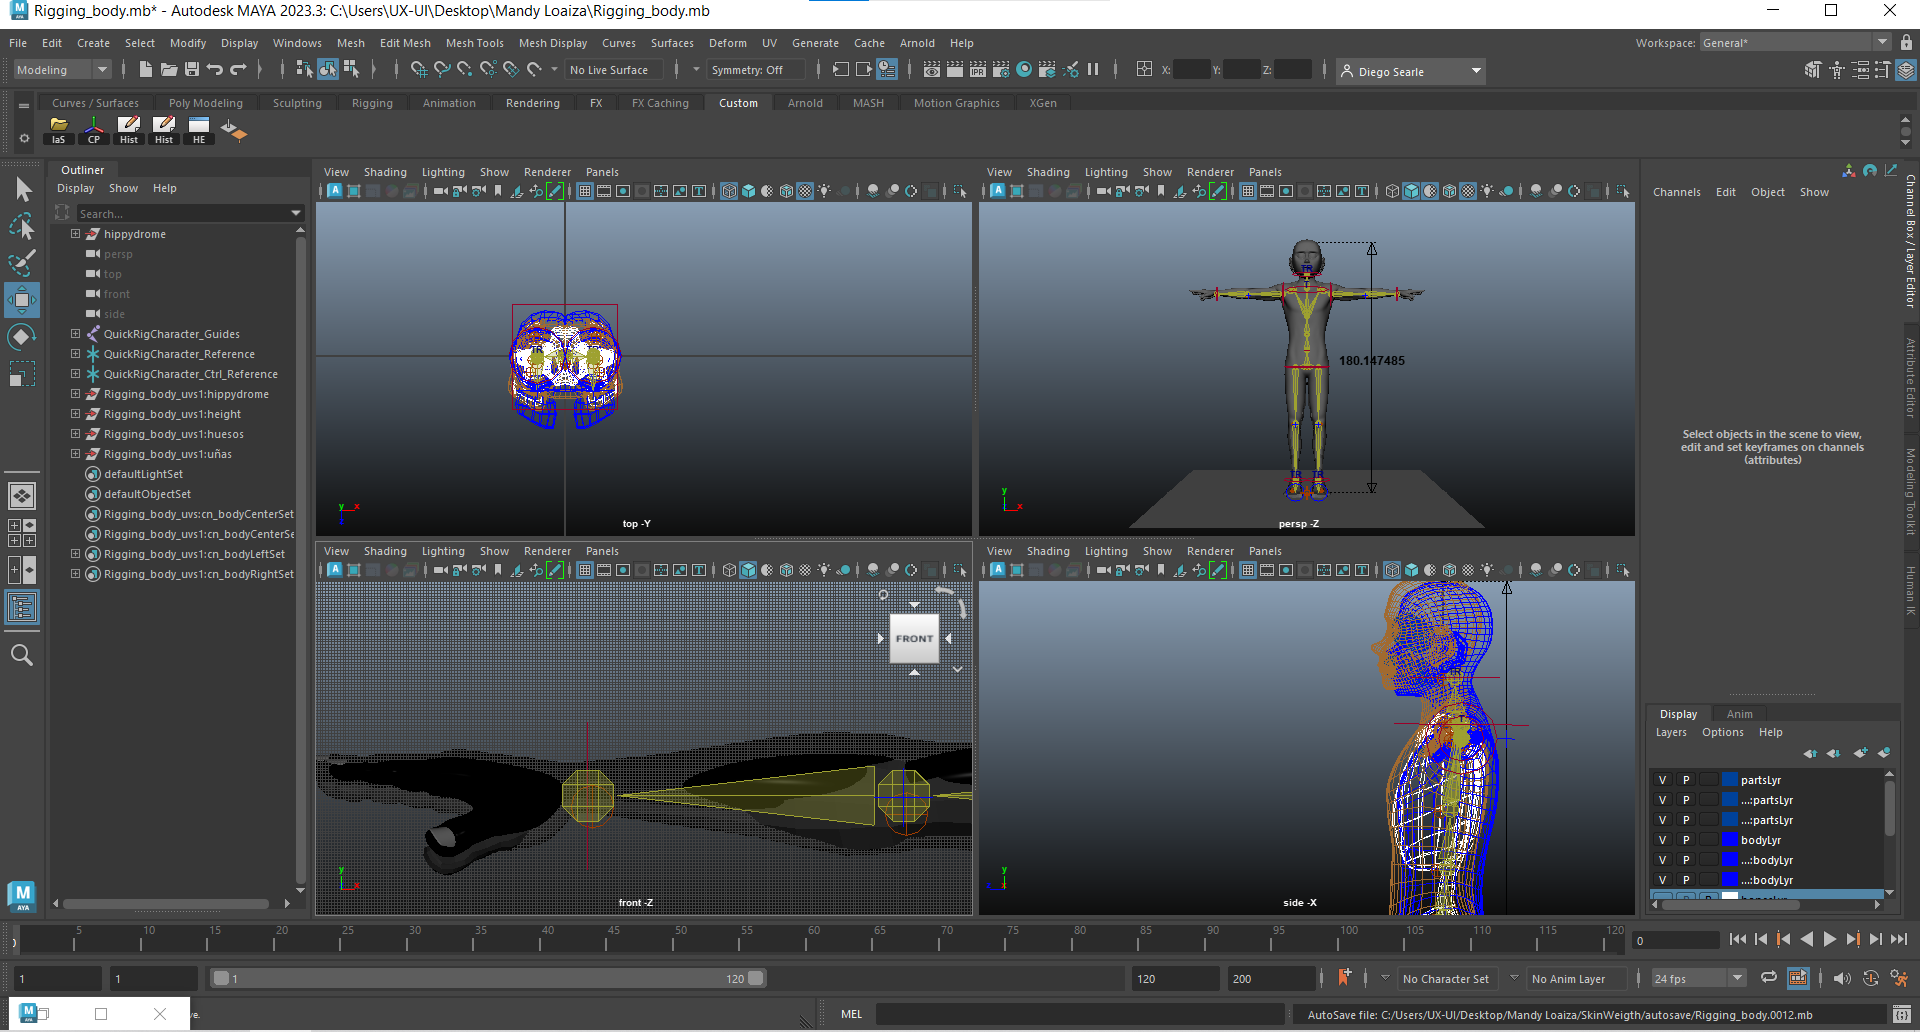Image resolution: width=1920 pixels, height=1032 pixels.
Task: Open animation preferences running-man icon
Action: [1900, 978]
